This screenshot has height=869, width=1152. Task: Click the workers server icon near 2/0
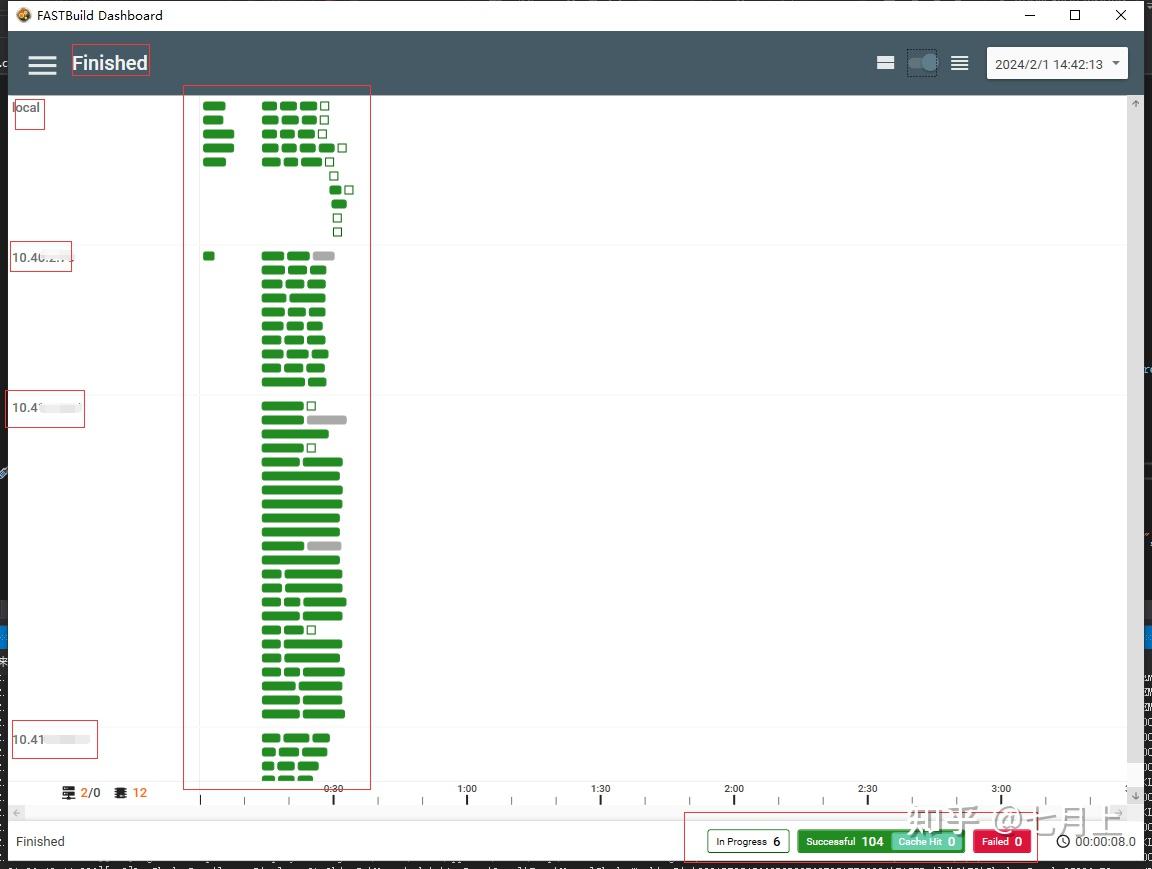[68, 793]
